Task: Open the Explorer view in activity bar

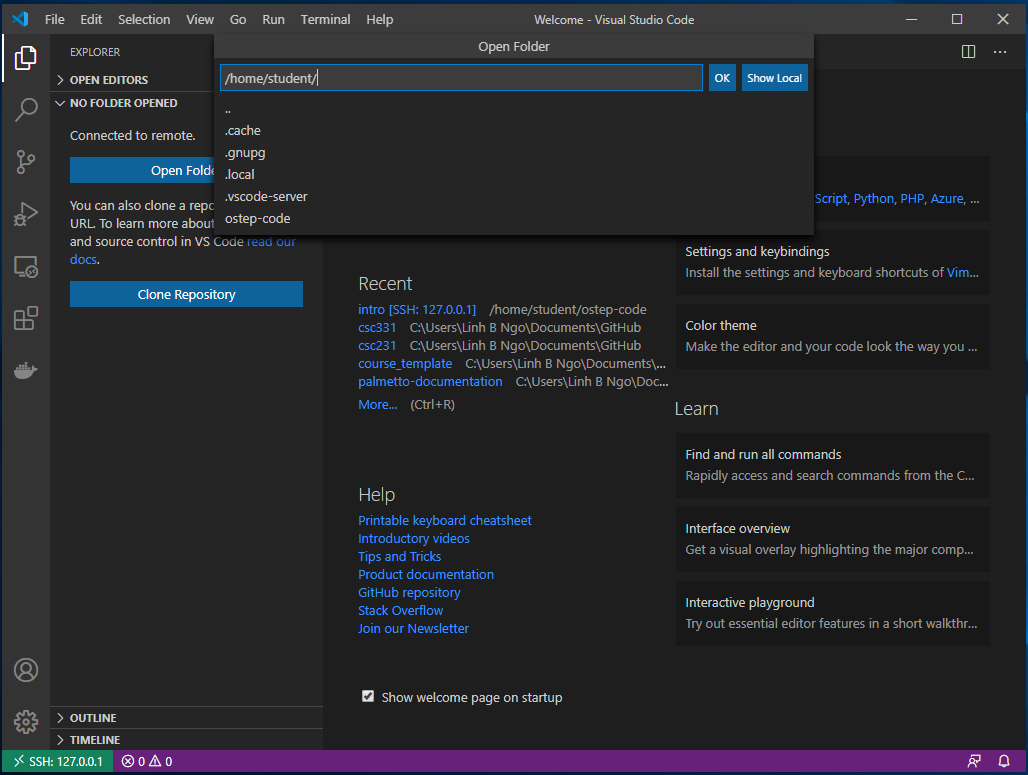Action: 26,58
